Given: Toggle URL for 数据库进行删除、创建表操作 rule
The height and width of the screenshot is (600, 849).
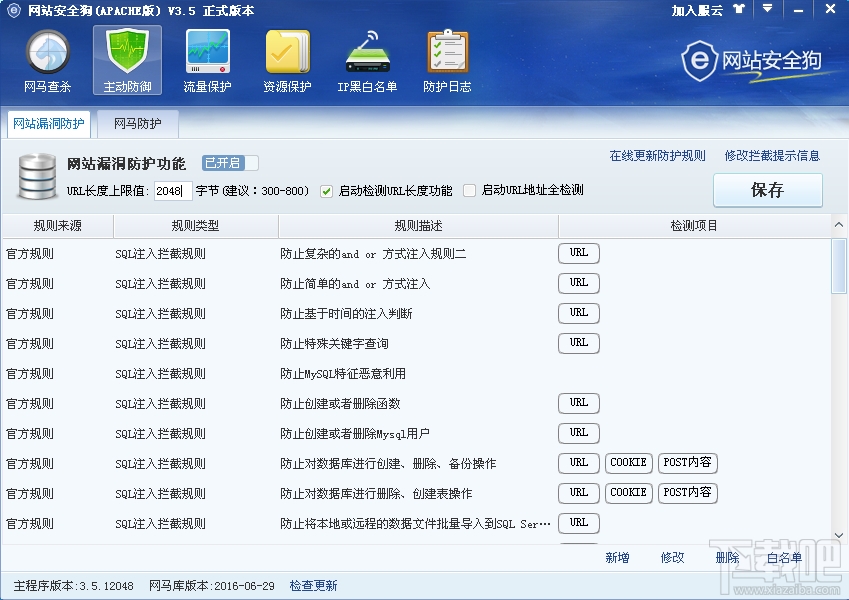Looking at the screenshot, I should 579,493.
